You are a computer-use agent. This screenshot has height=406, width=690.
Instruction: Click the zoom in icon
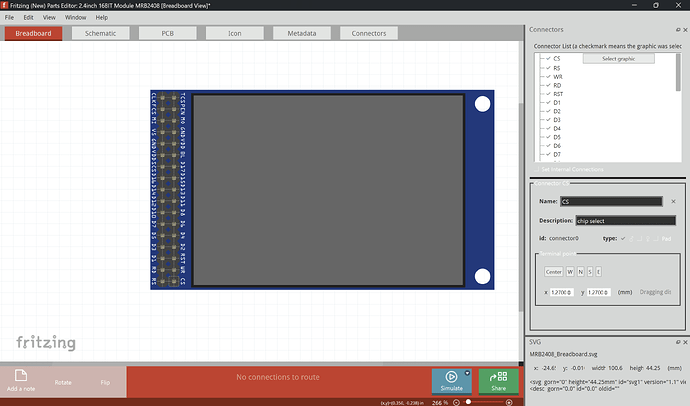(509, 402)
